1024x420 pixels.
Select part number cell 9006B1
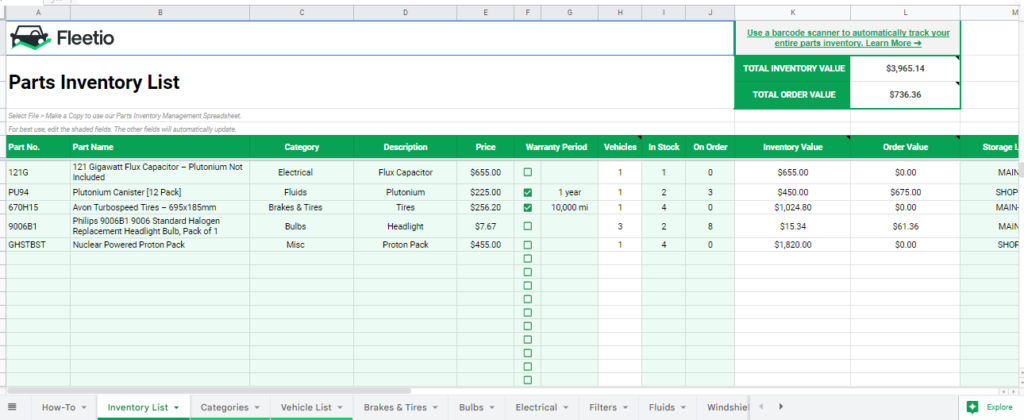coord(38,226)
